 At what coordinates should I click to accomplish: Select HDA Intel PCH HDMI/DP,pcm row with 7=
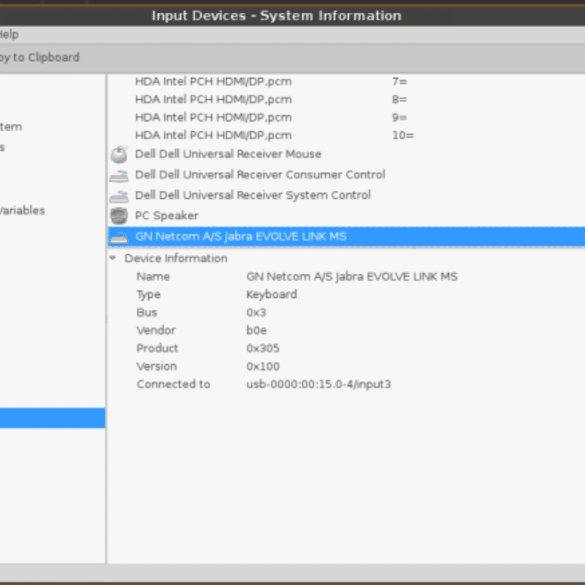[x=347, y=81]
